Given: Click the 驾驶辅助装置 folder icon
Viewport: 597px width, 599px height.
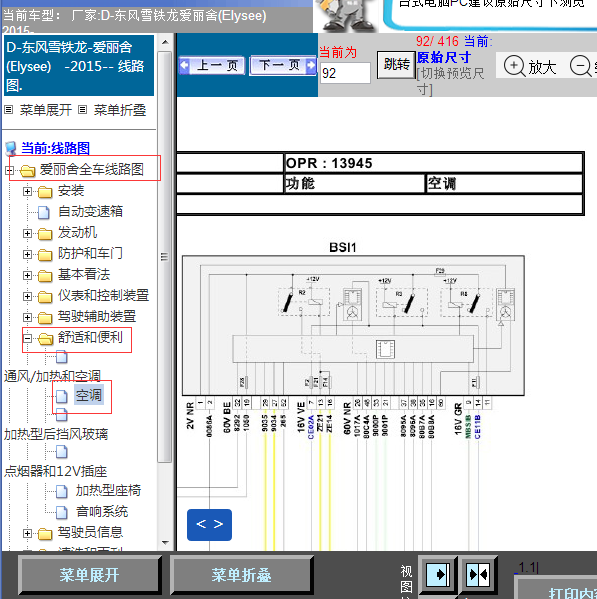Looking at the screenshot, I should click(45, 318).
